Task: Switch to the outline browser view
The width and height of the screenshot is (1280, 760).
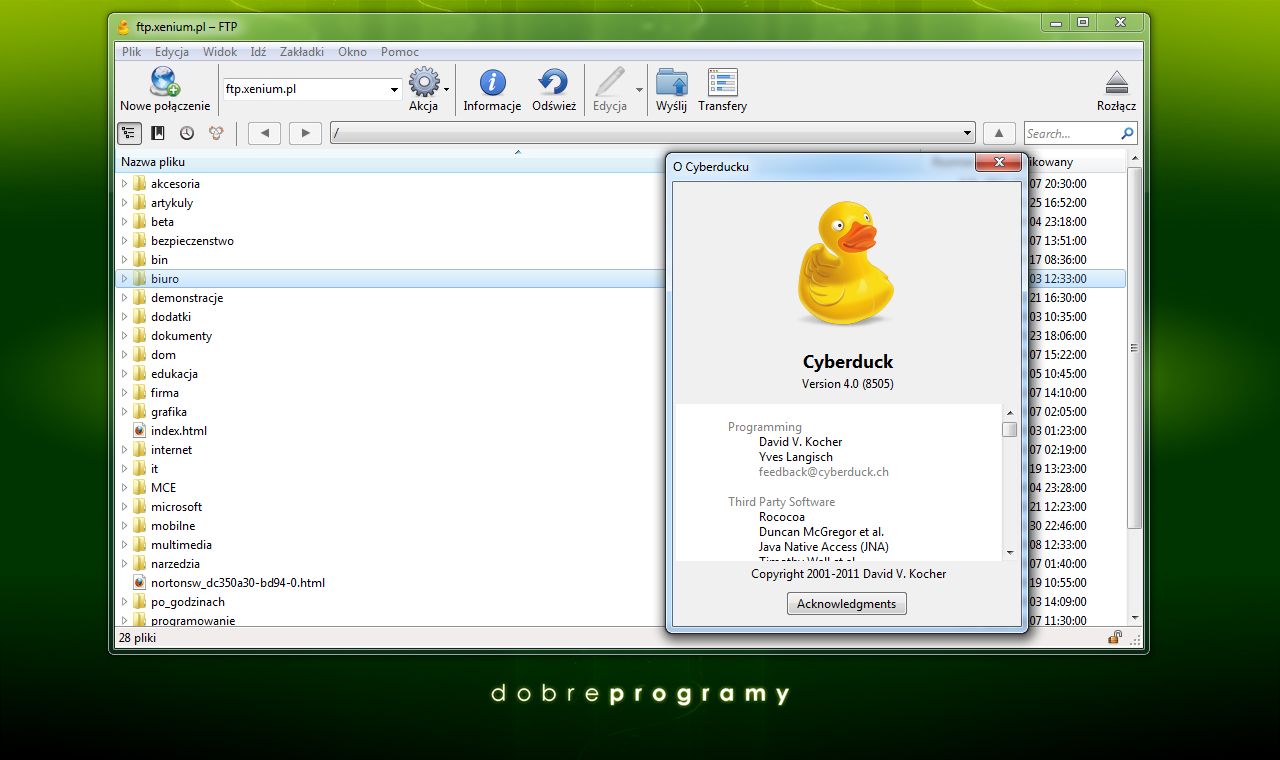Action: (x=129, y=133)
